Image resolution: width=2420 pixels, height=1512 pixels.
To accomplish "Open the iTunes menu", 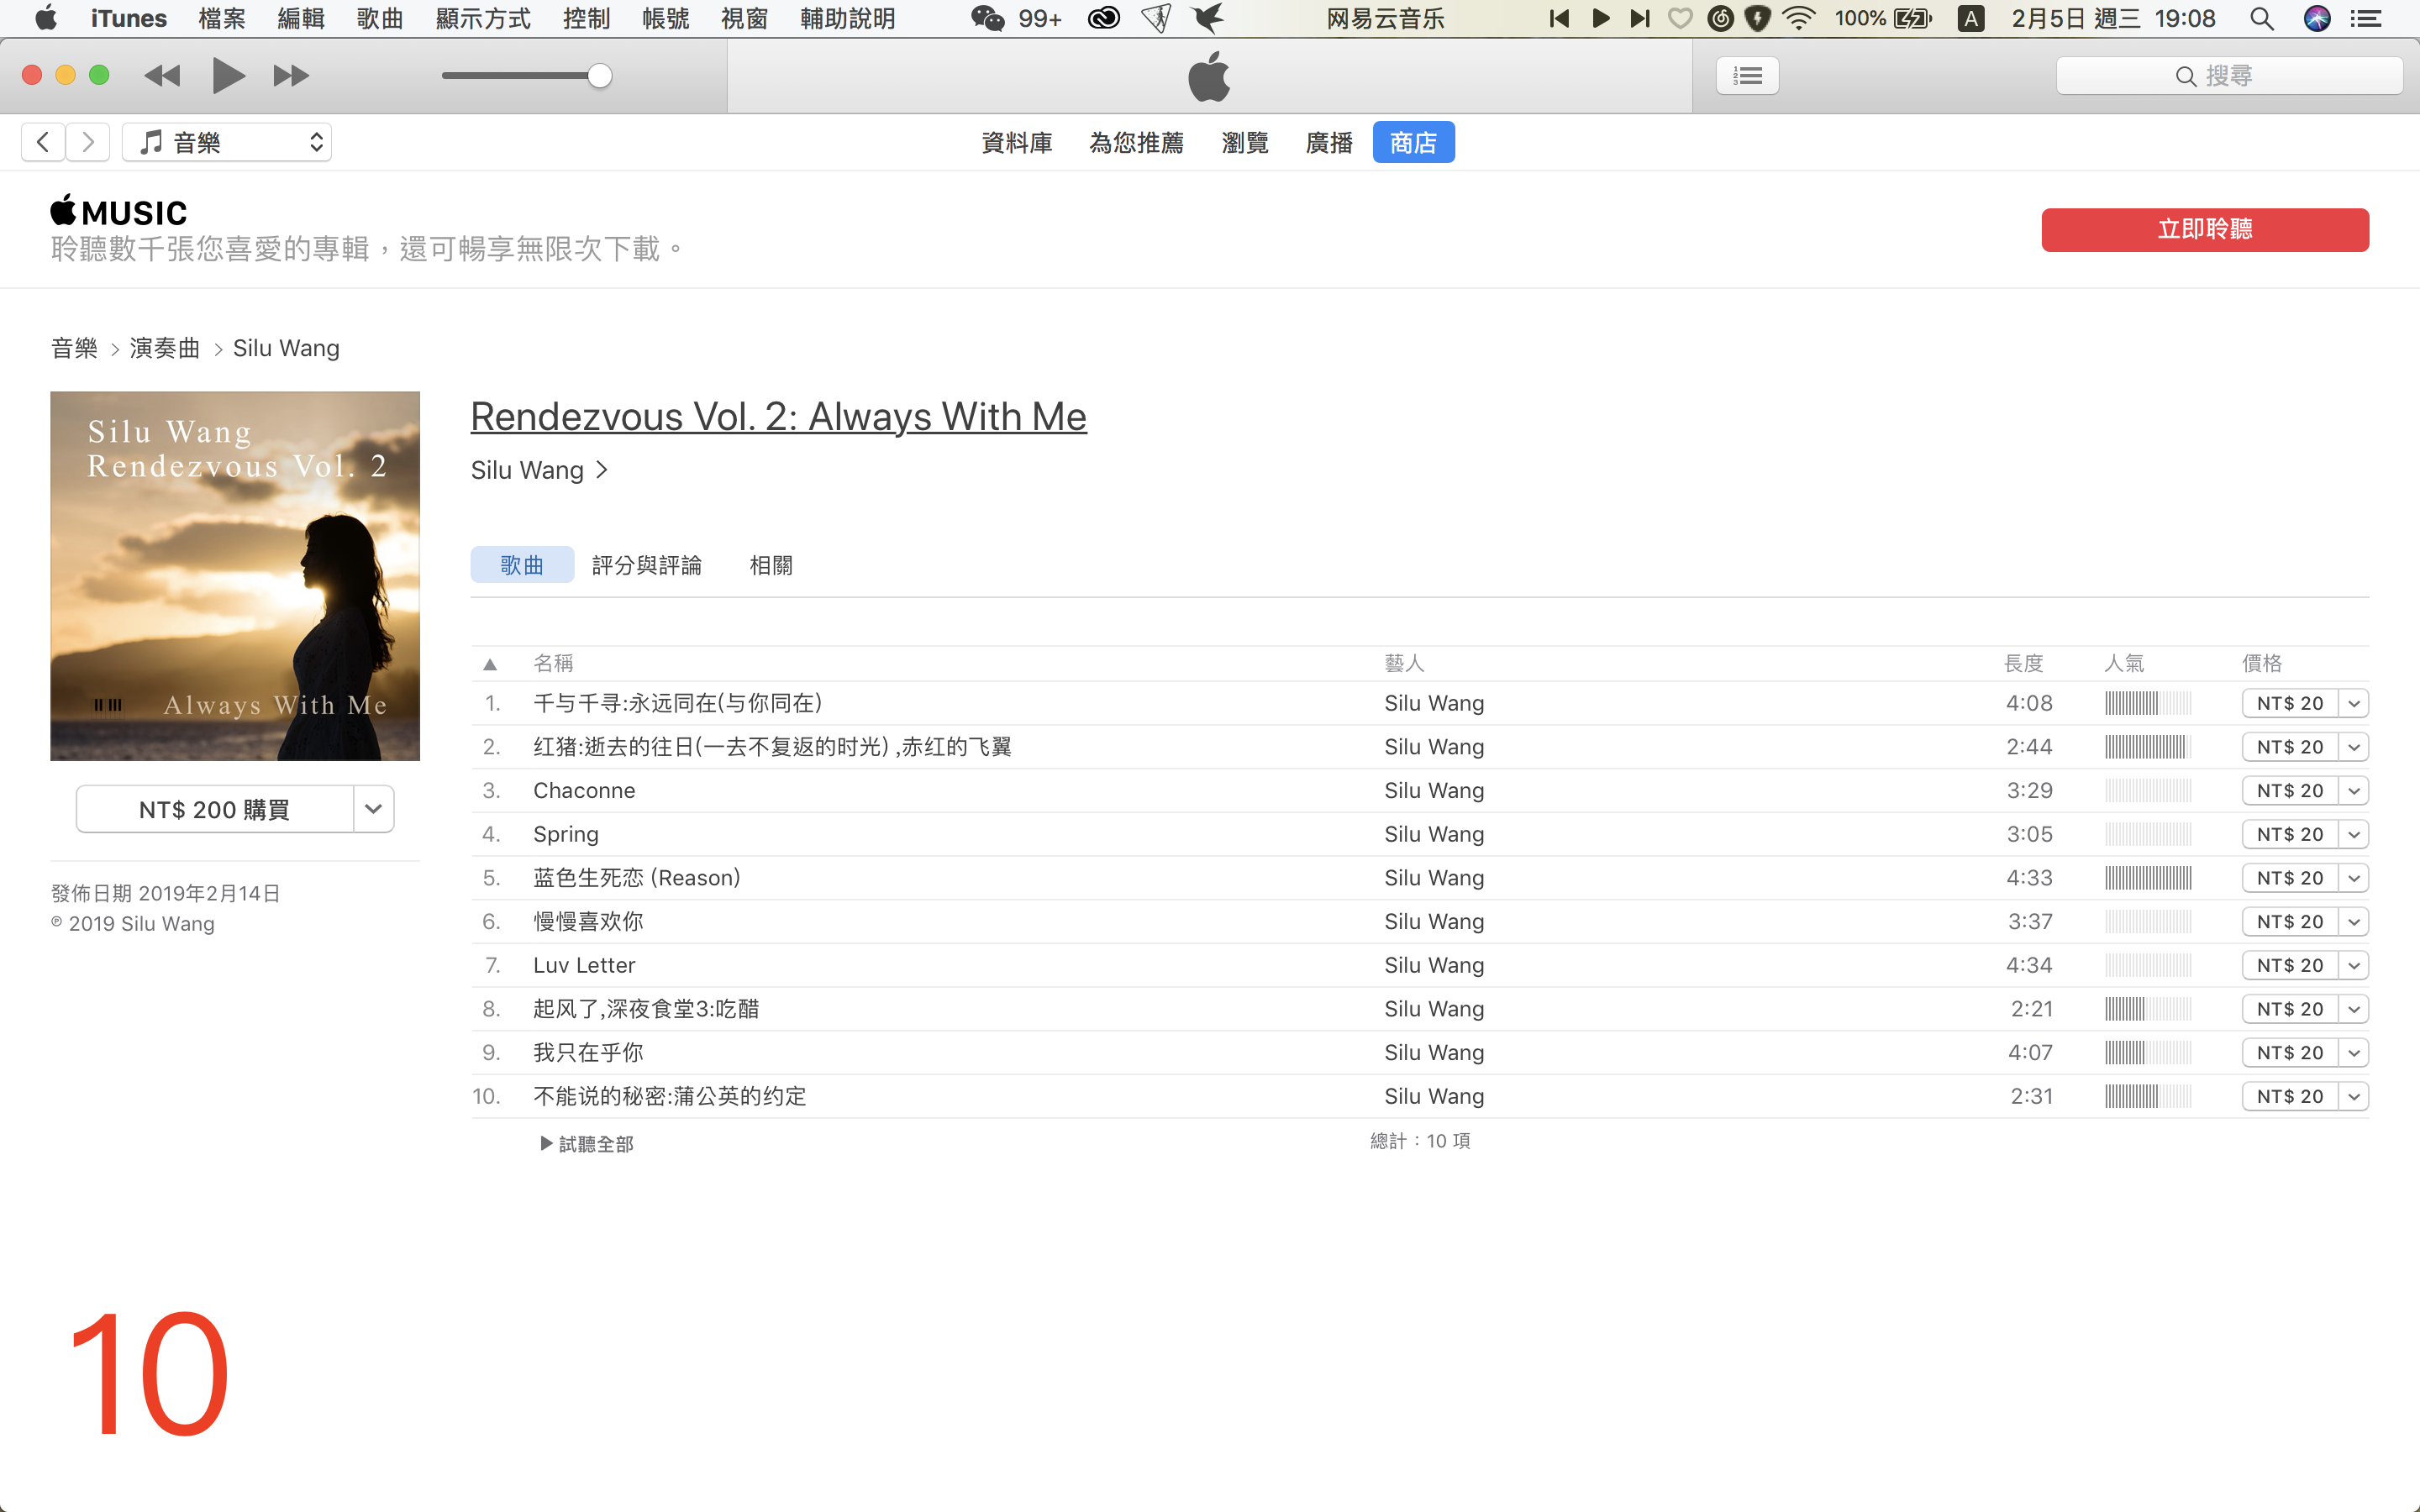I will pyautogui.click(x=128, y=18).
